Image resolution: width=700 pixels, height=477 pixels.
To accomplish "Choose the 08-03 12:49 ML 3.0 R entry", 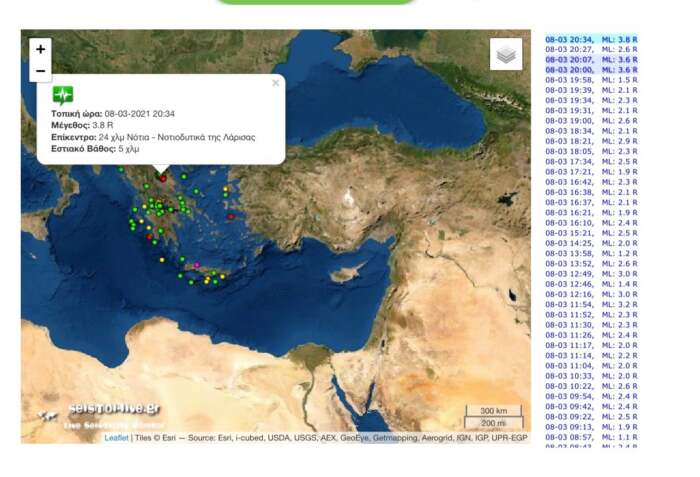I will pyautogui.click(x=590, y=274).
